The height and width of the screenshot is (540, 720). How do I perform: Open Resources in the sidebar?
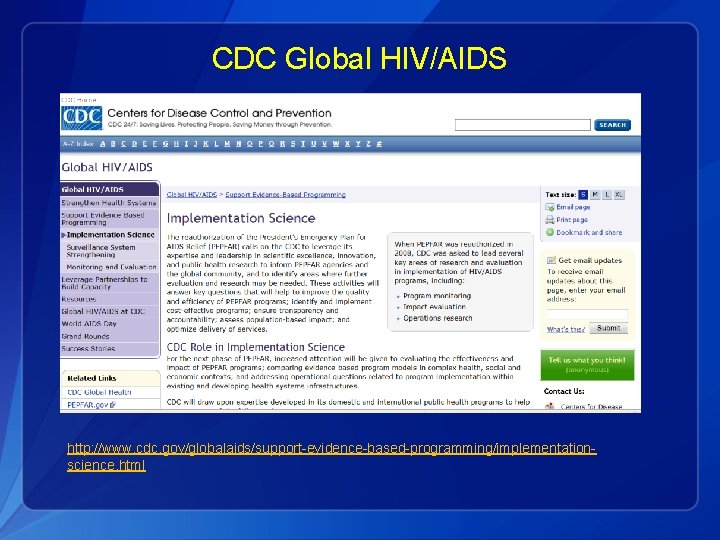coord(109,299)
